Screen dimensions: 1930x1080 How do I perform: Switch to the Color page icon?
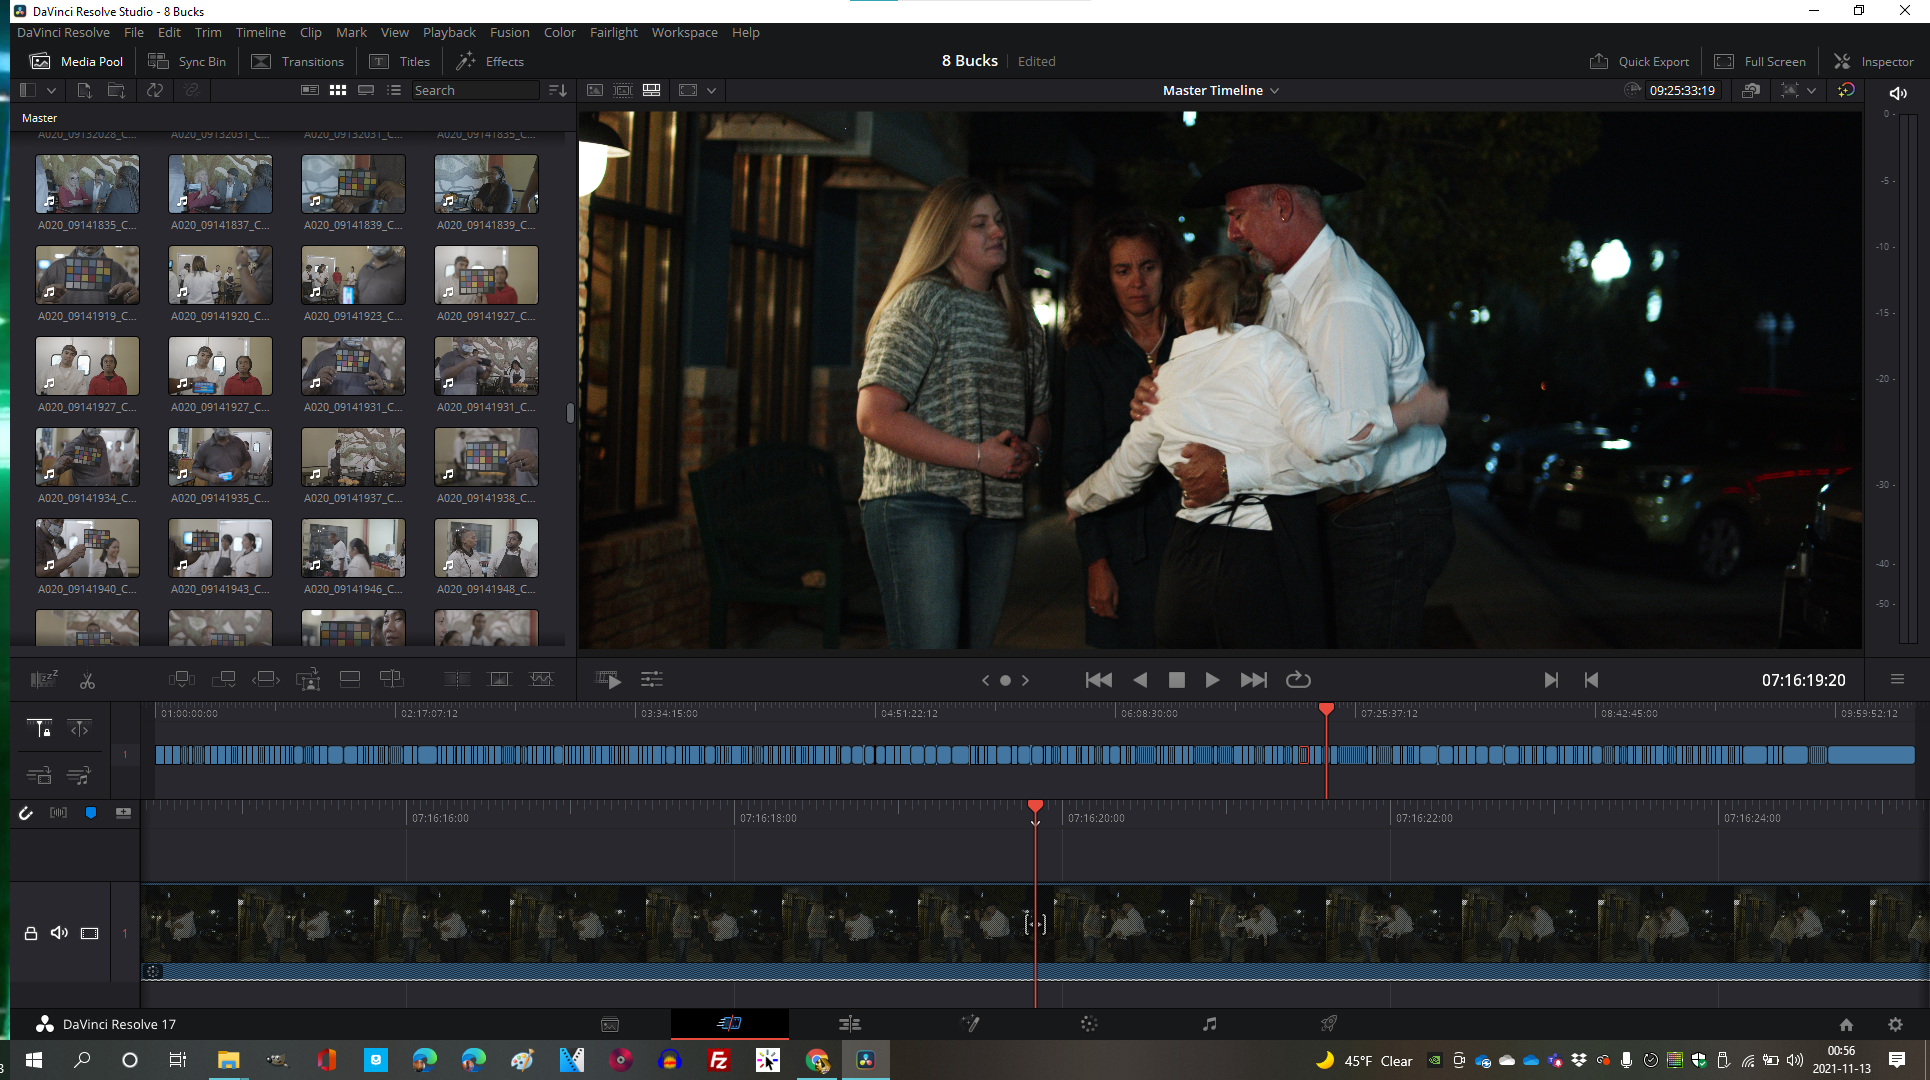tap(1089, 1024)
